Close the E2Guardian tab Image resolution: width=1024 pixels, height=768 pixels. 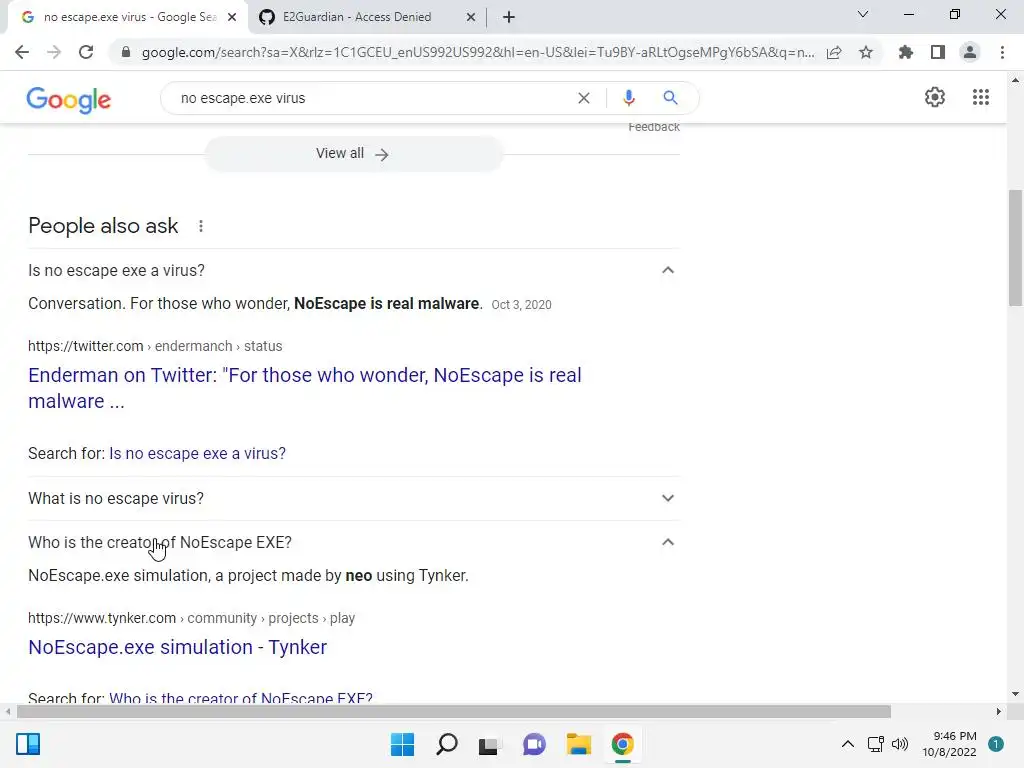point(471,18)
